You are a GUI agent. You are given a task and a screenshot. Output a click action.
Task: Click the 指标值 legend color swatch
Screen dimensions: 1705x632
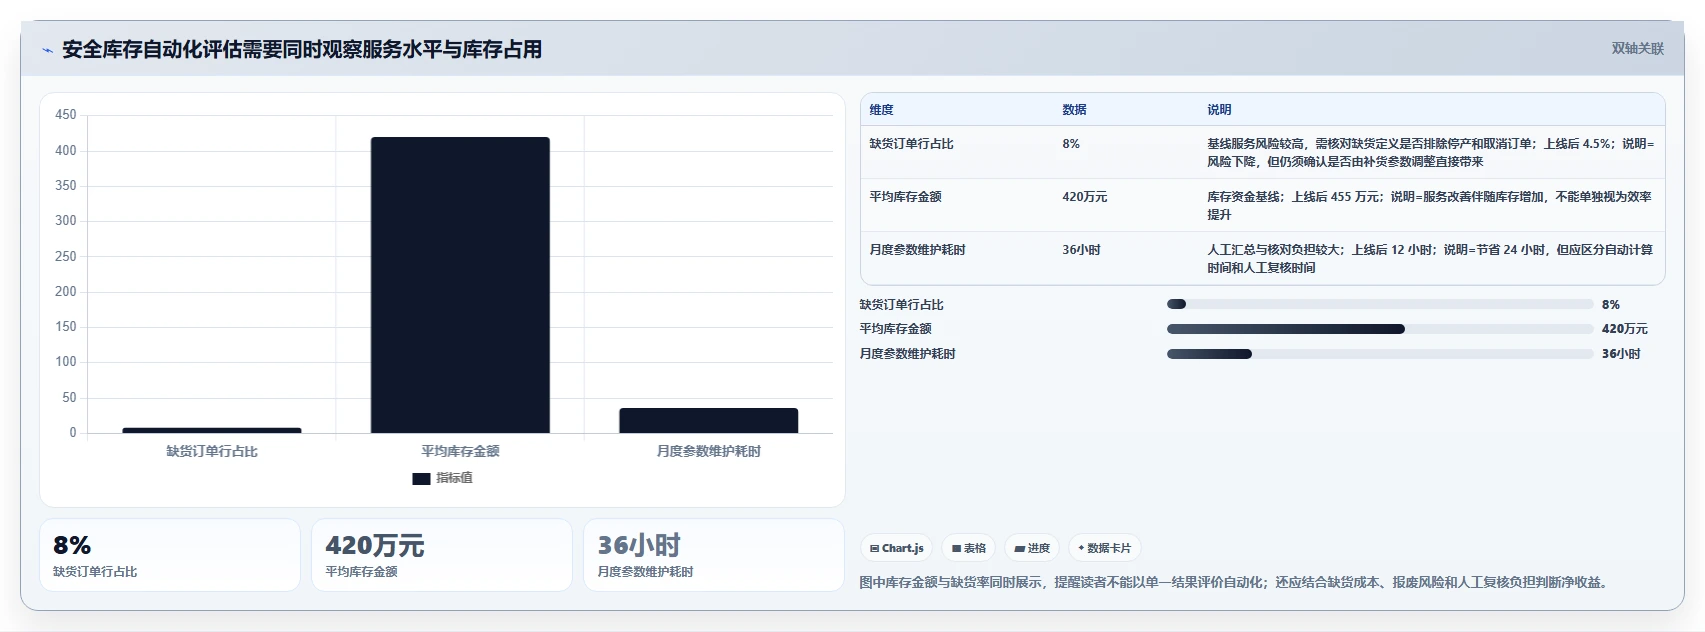pos(421,479)
